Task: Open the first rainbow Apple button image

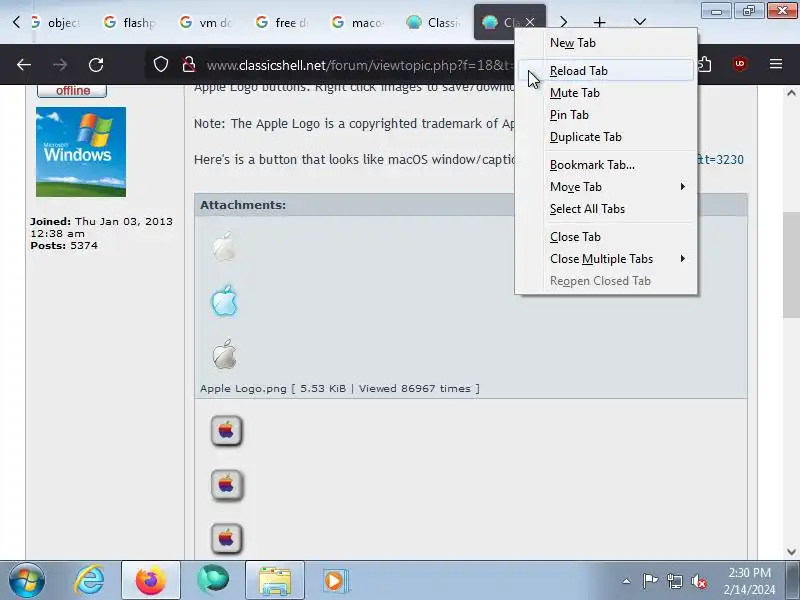Action: [x=226, y=431]
